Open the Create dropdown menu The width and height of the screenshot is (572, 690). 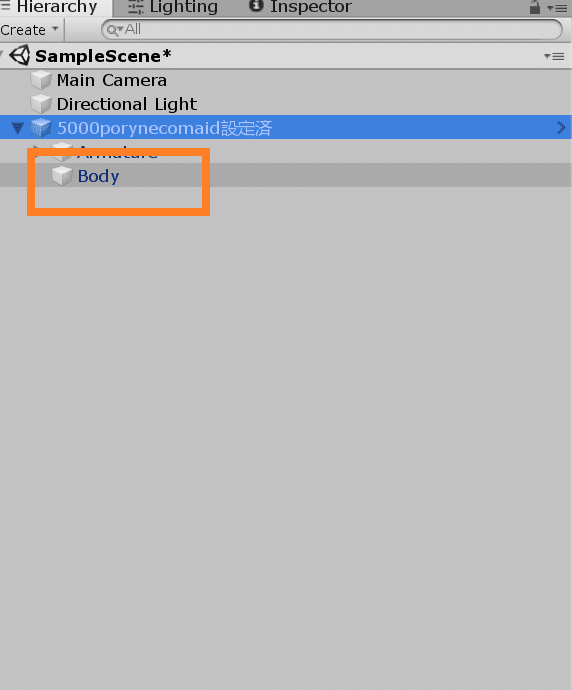pos(29,30)
